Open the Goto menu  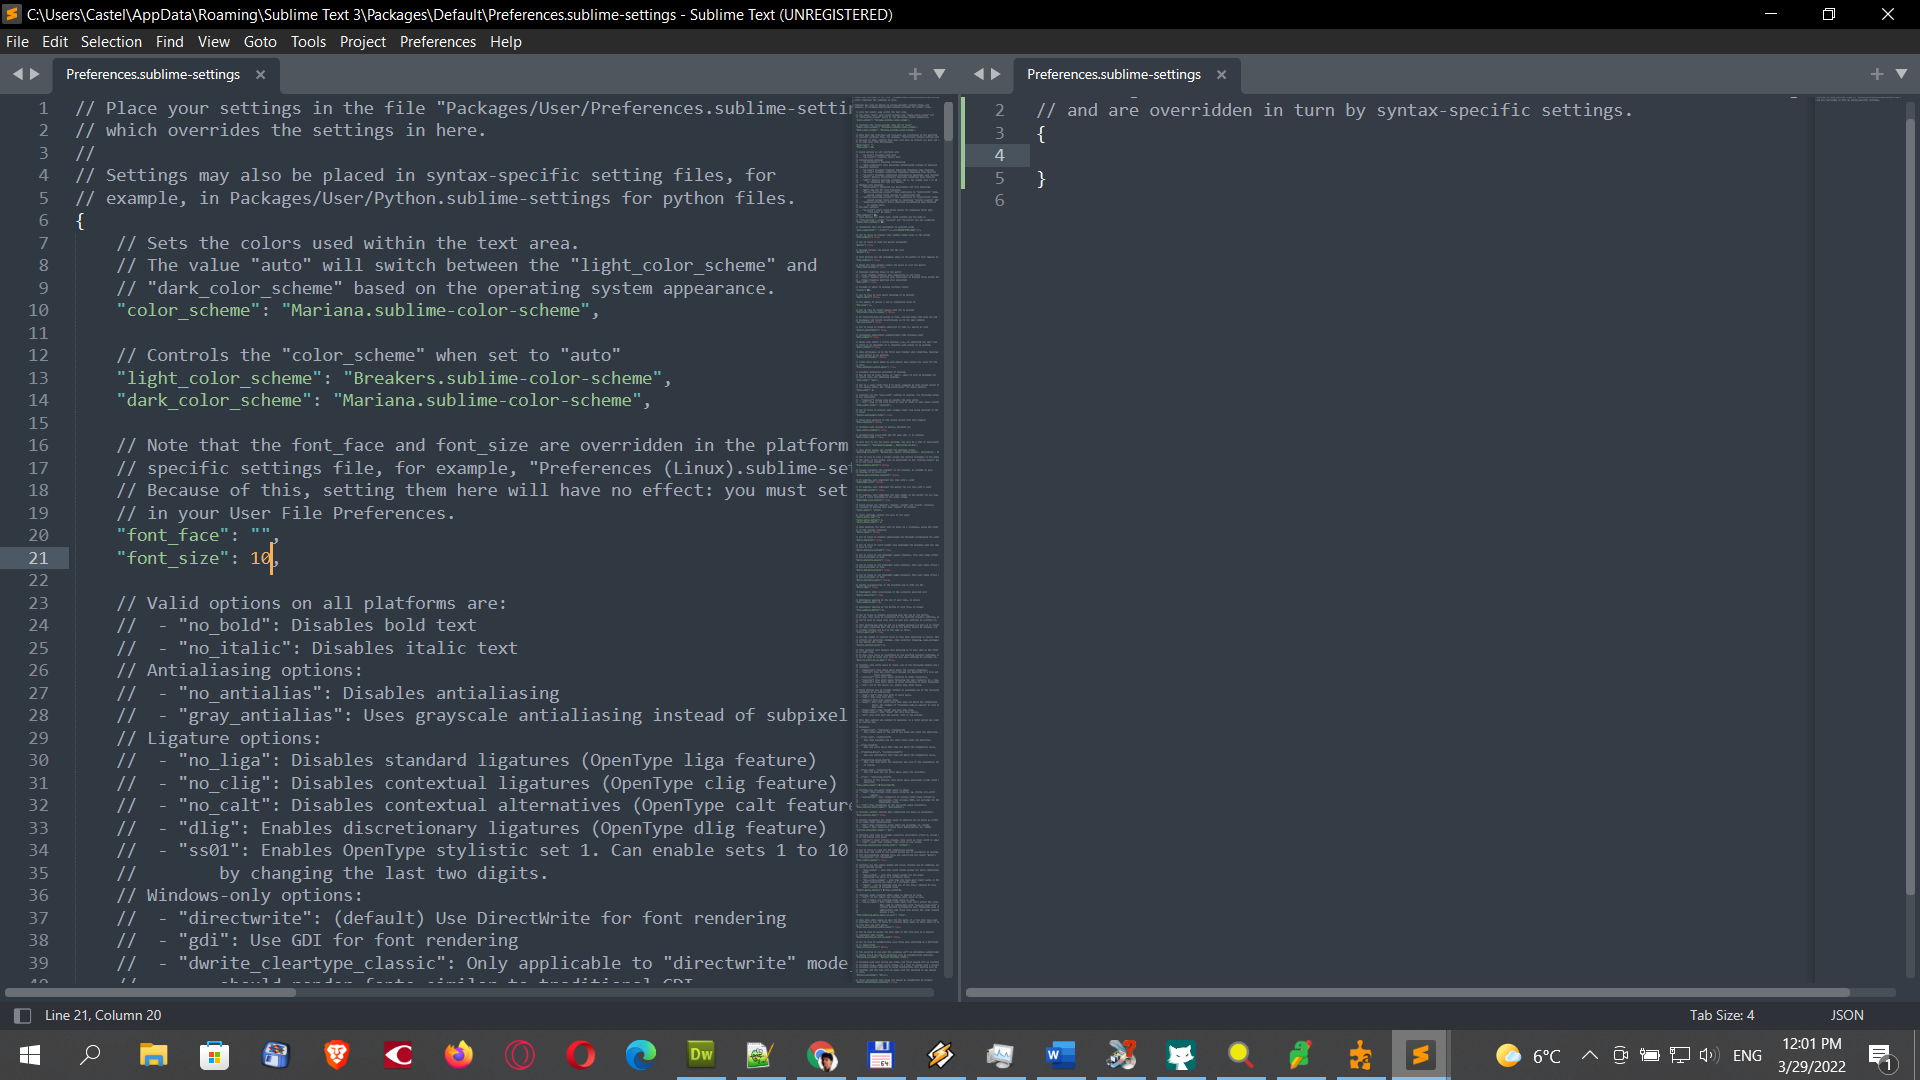point(260,41)
